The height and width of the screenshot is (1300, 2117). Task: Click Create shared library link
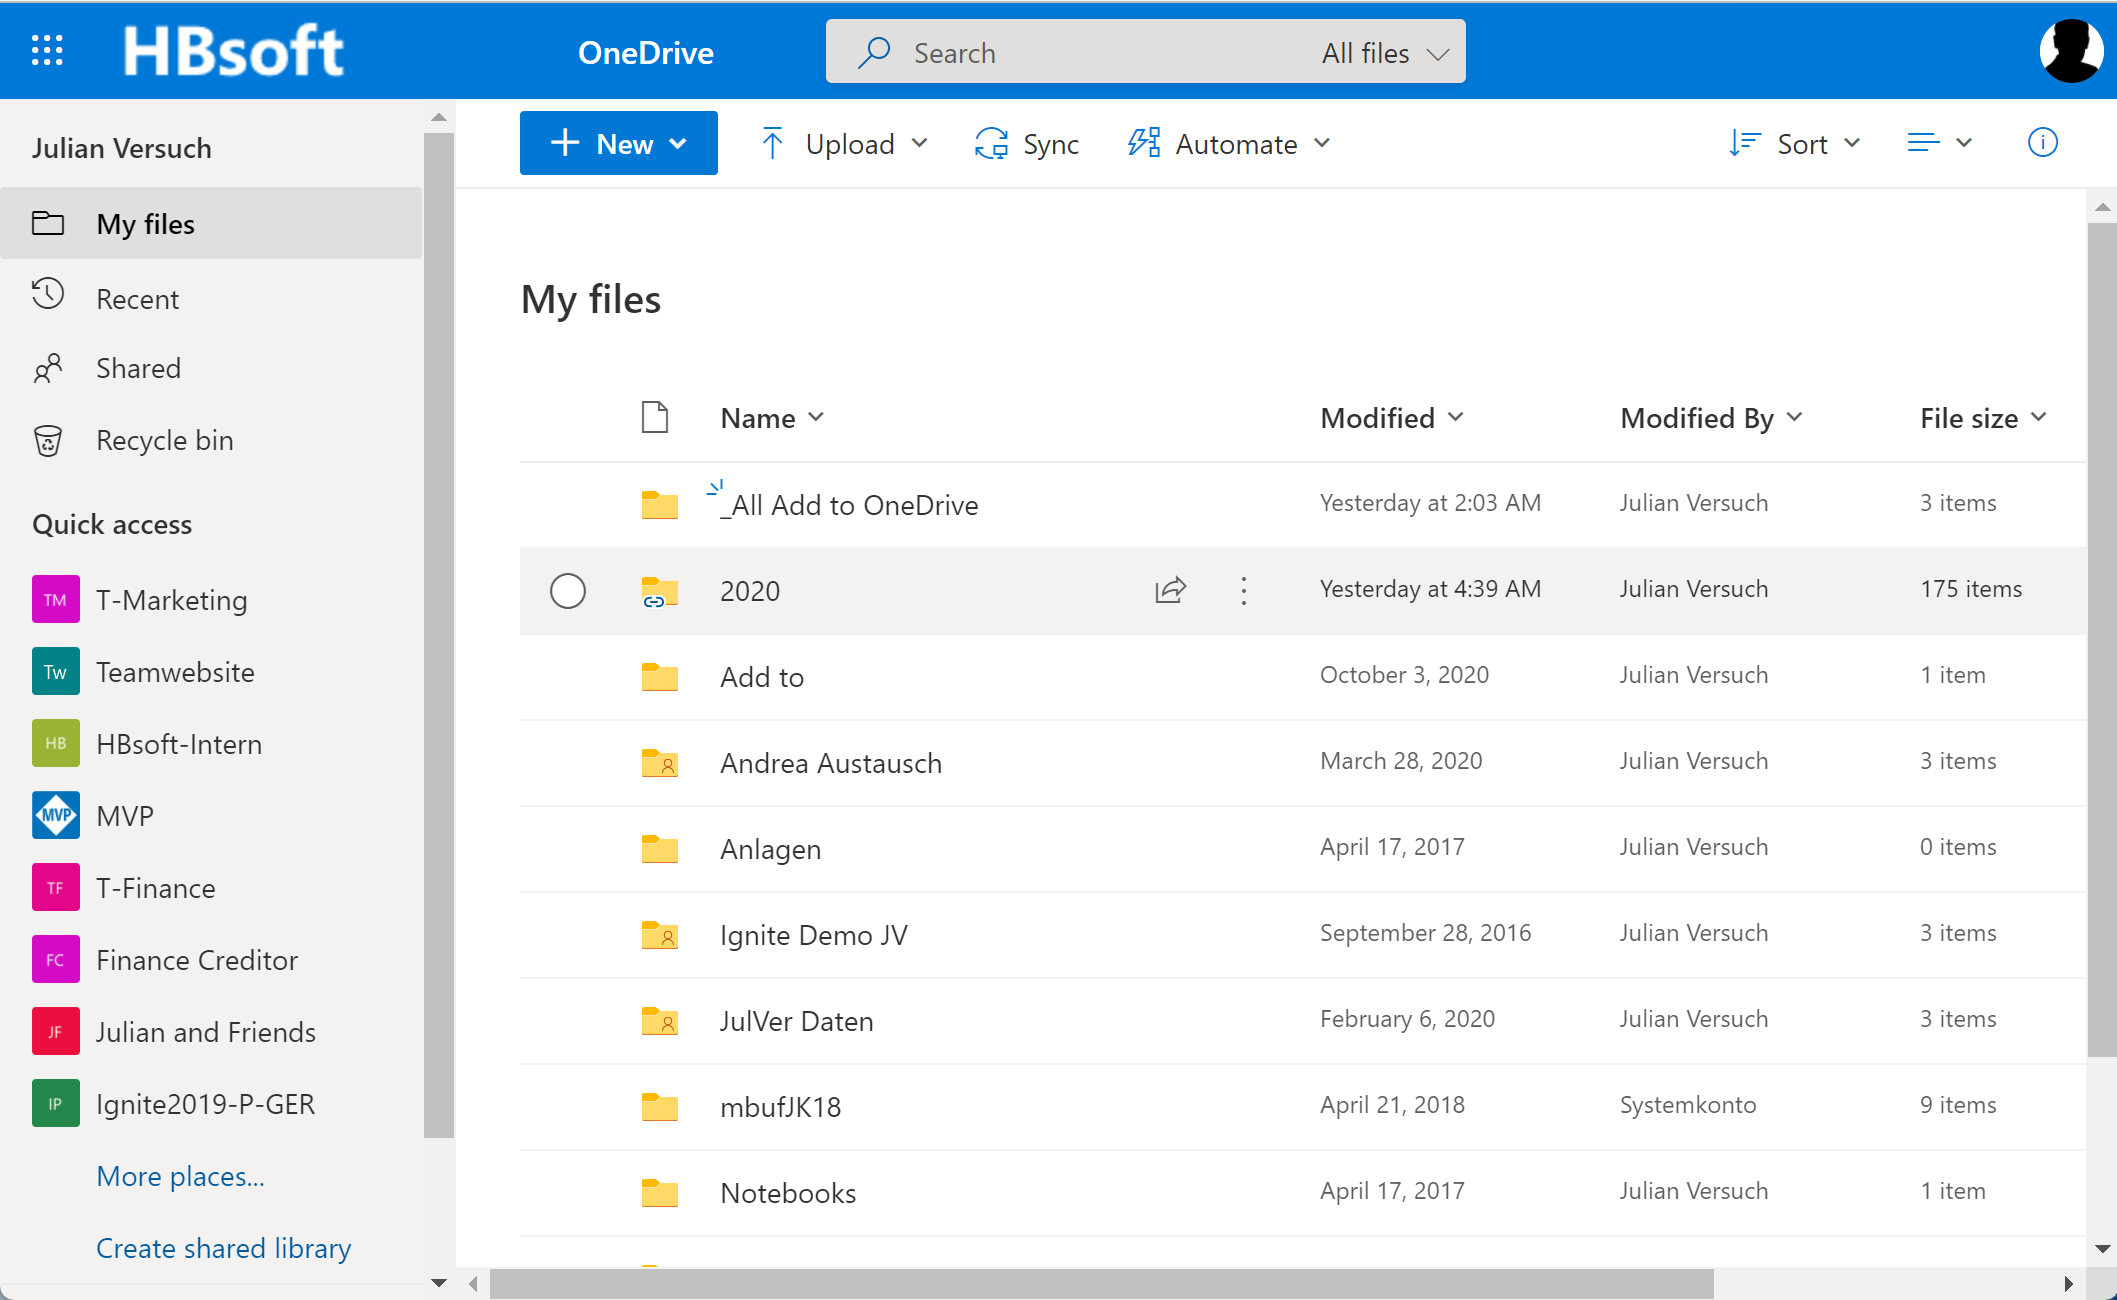223,1248
